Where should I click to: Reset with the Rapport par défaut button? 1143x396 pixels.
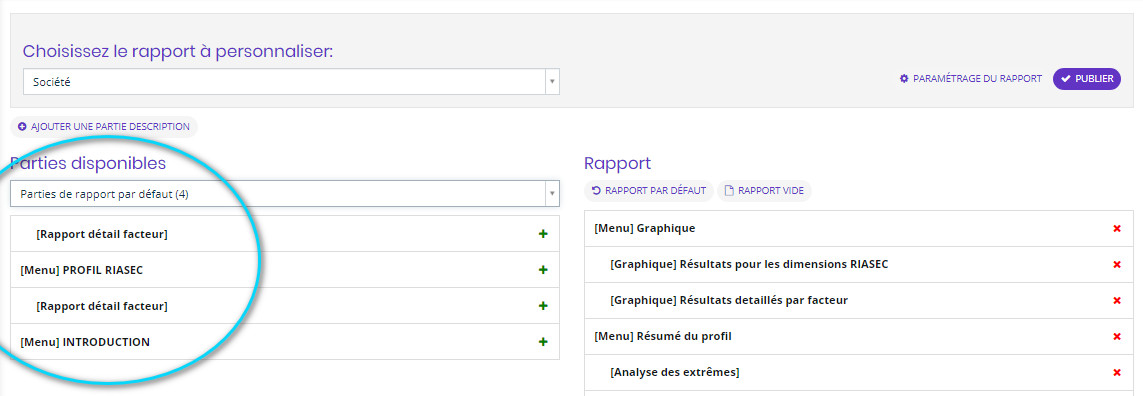[649, 190]
